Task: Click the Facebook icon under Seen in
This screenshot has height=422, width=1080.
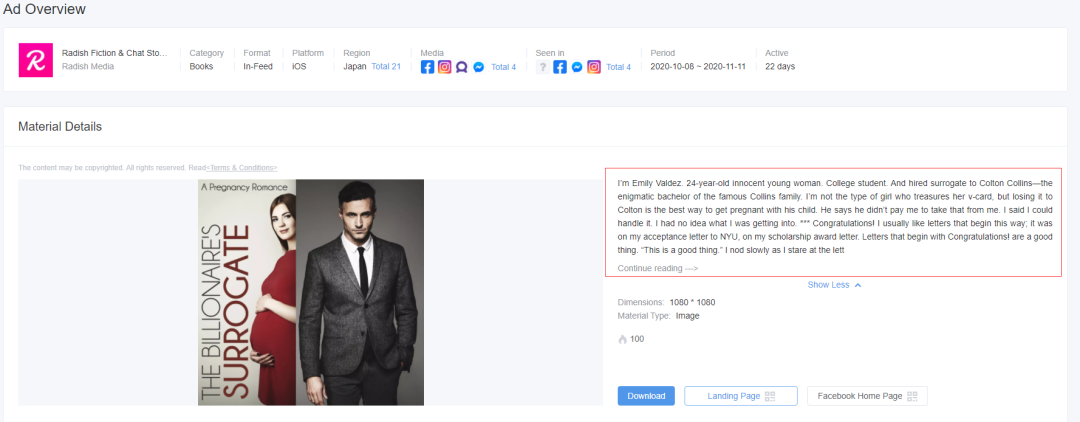Action: point(560,67)
